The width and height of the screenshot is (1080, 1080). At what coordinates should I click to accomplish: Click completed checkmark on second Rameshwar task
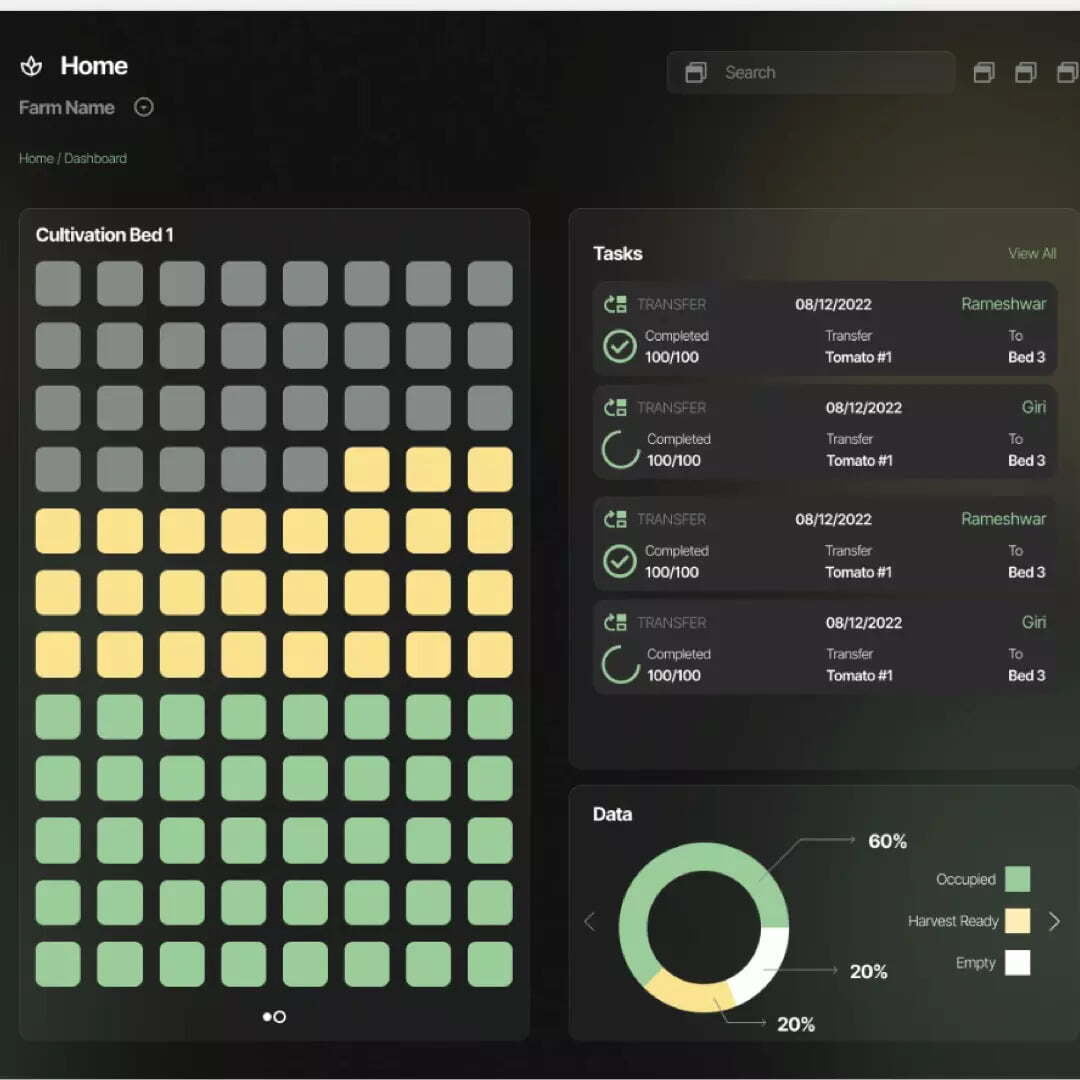coord(619,561)
